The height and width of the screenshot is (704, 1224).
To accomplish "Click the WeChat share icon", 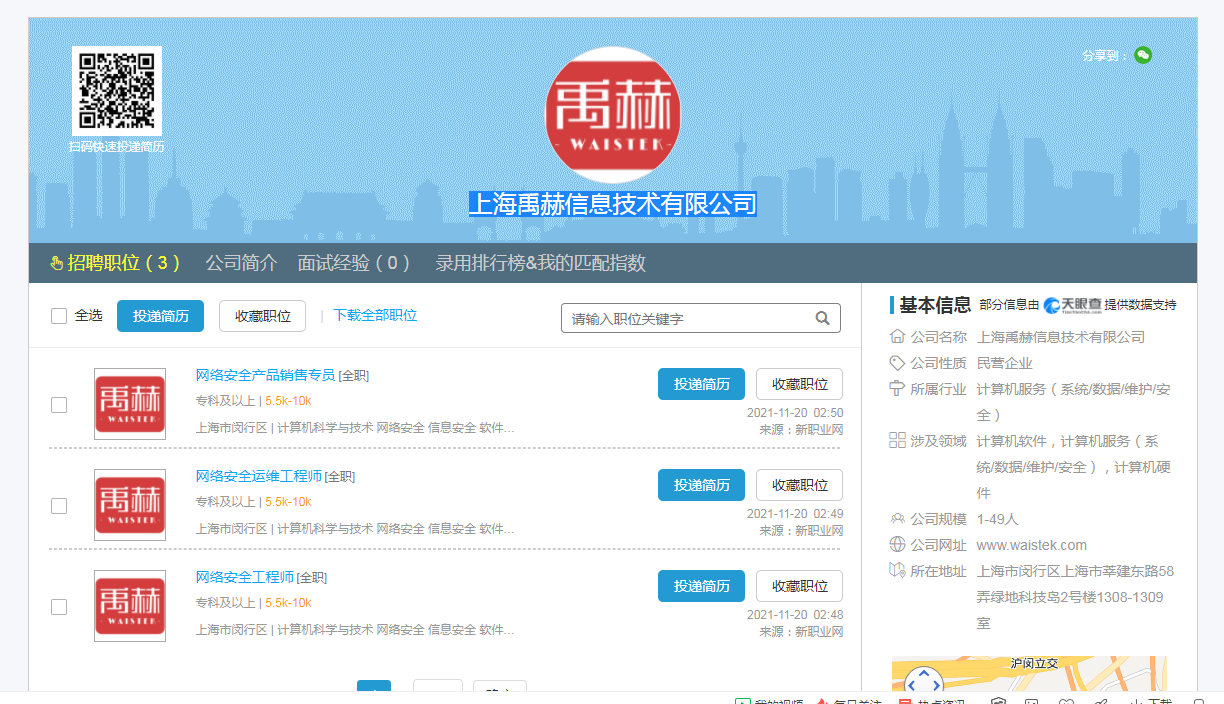I will click(x=1143, y=55).
